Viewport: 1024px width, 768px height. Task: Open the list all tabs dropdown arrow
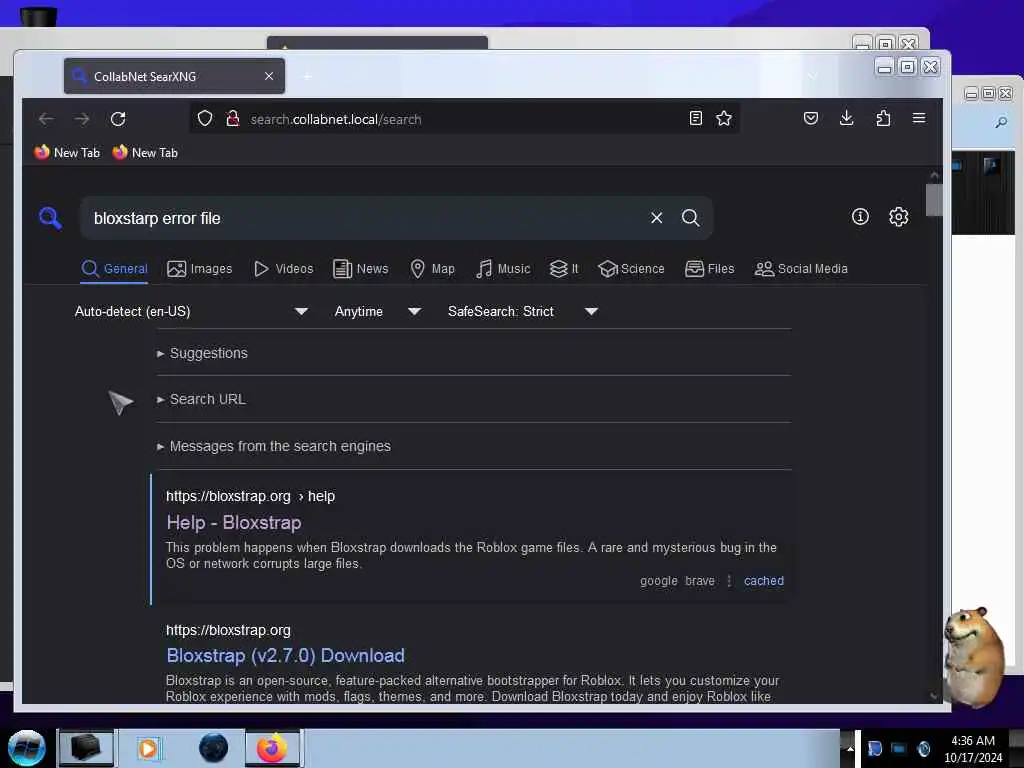[x=812, y=76]
